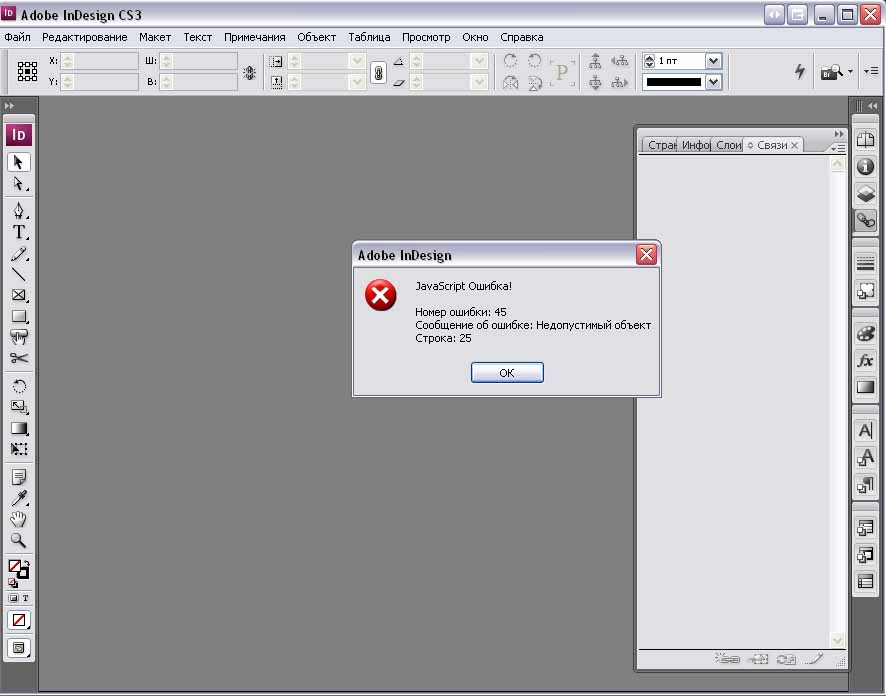Image resolution: width=886 pixels, height=696 pixels.
Task: Open the Control panel flyout menu
Action: (872, 71)
